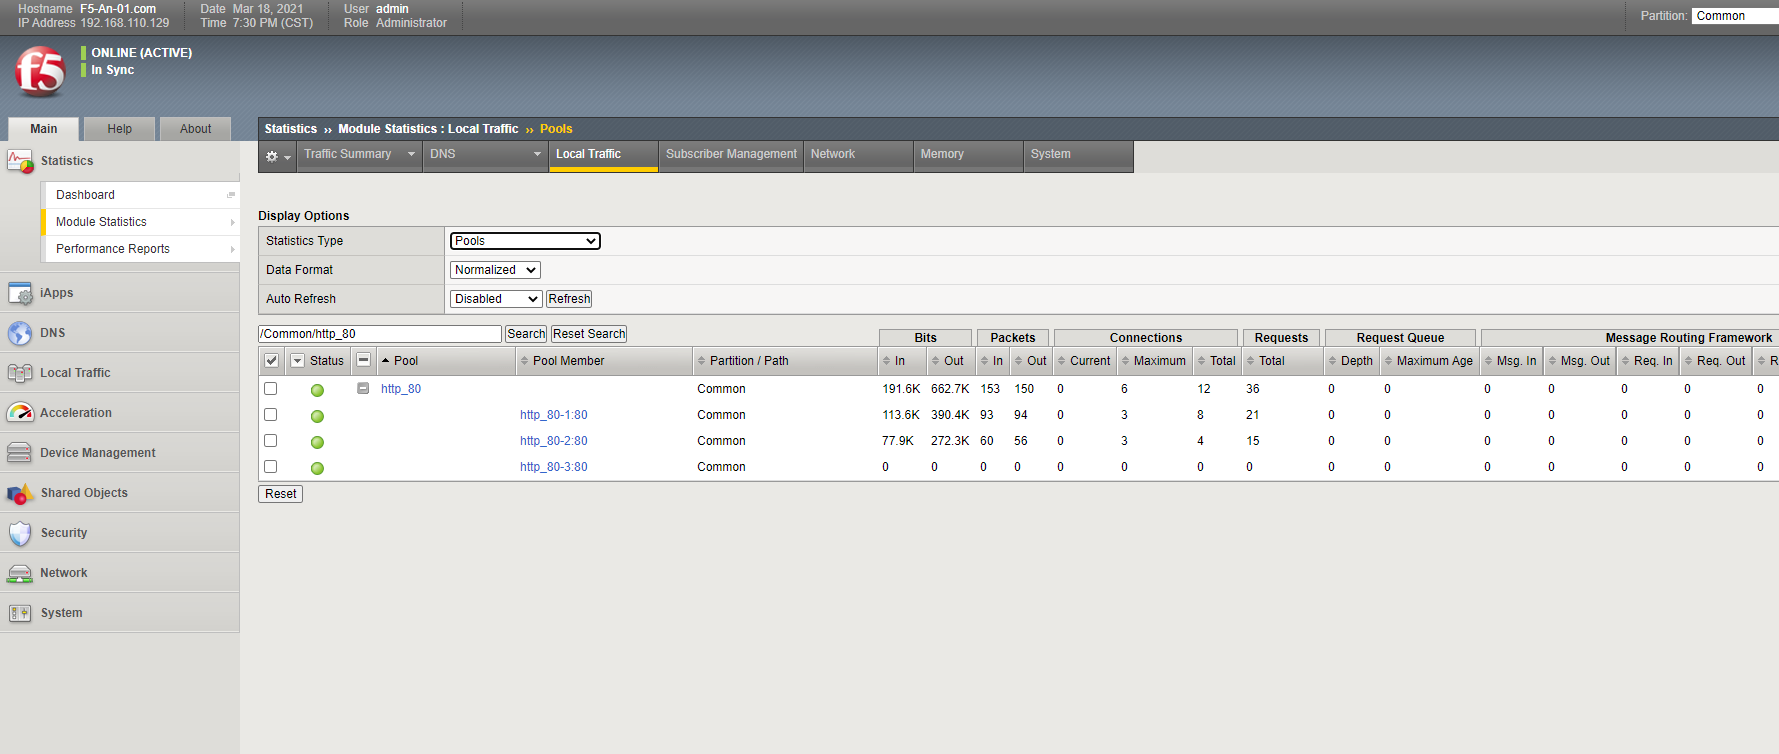This screenshot has height=754, width=1779.
Task: Check the box for pool http_80
Action: pos(270,389)
